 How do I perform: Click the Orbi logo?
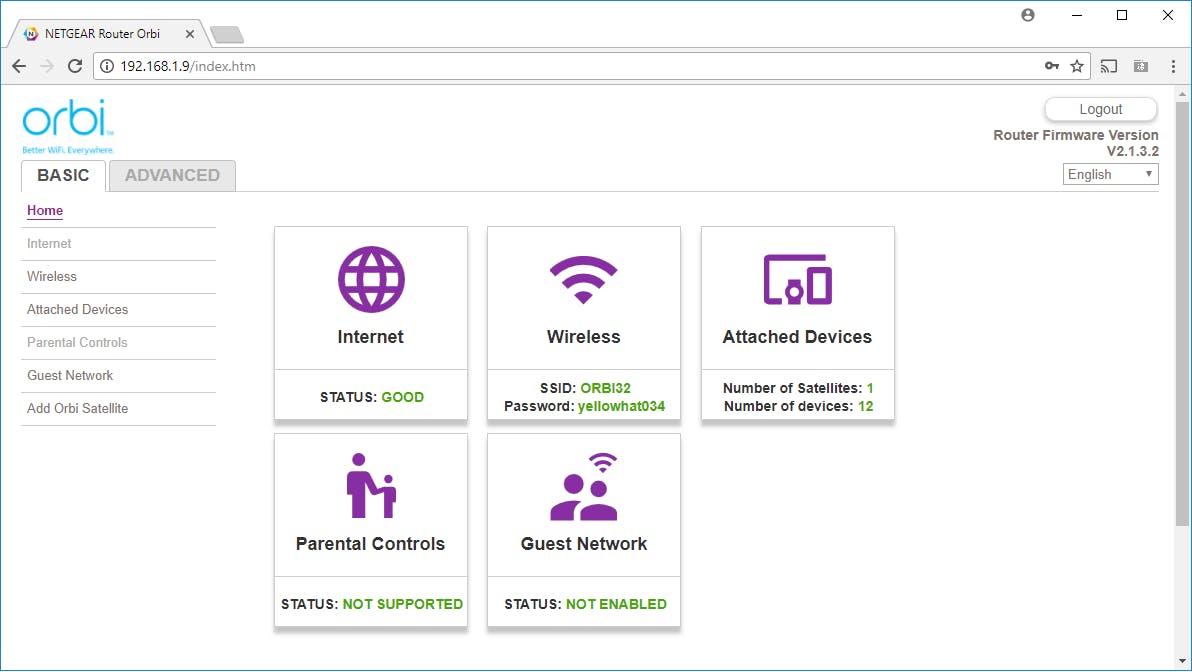click(68, 126)
